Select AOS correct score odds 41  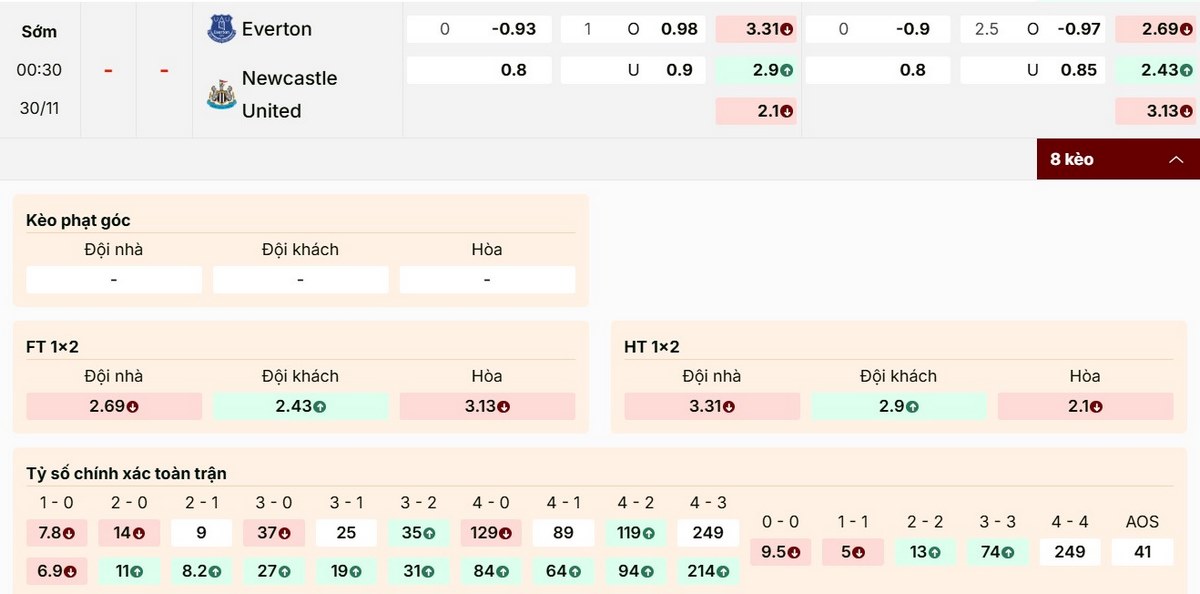point(1142,551)
